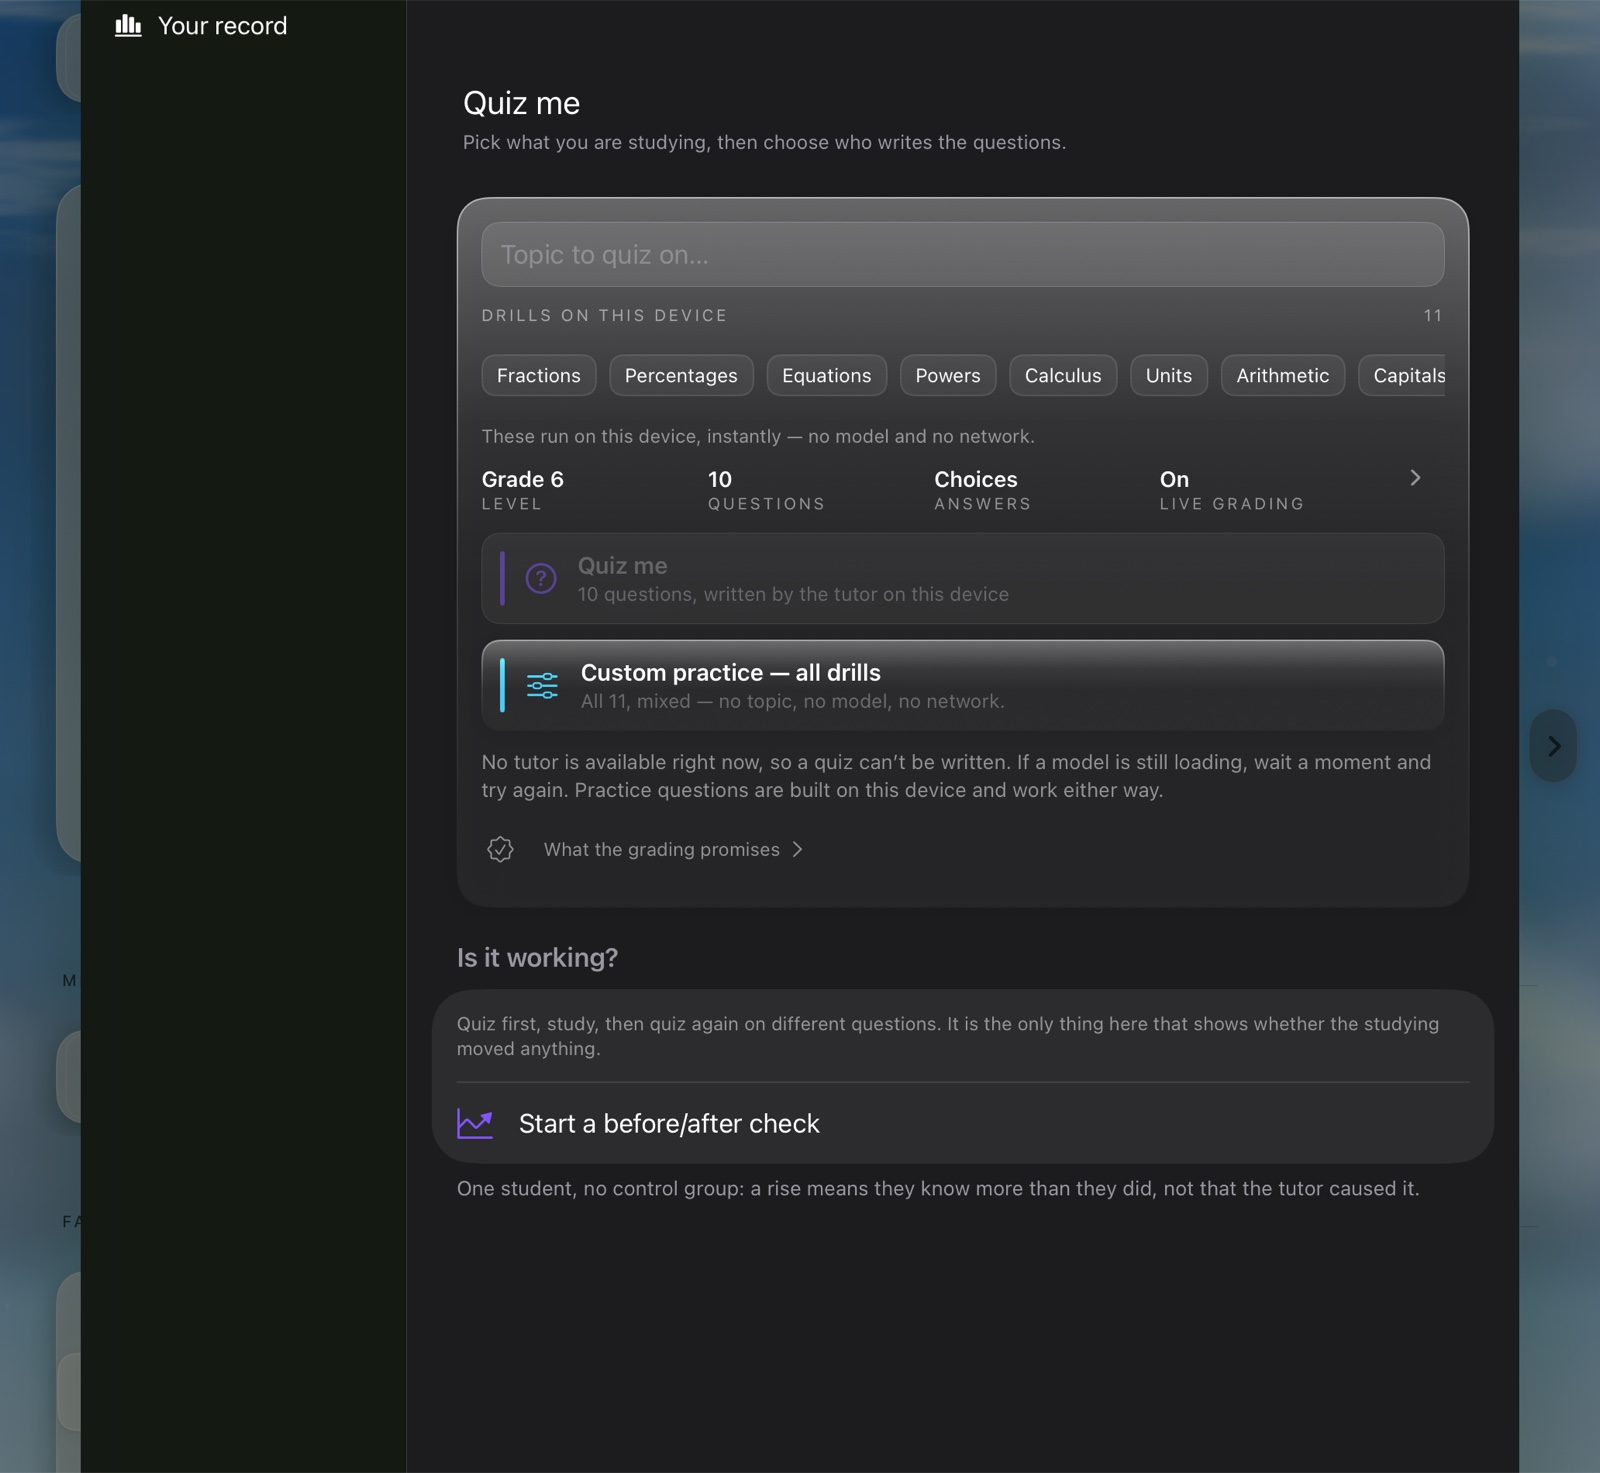Change the Choices answers setting

pos(982,490)
